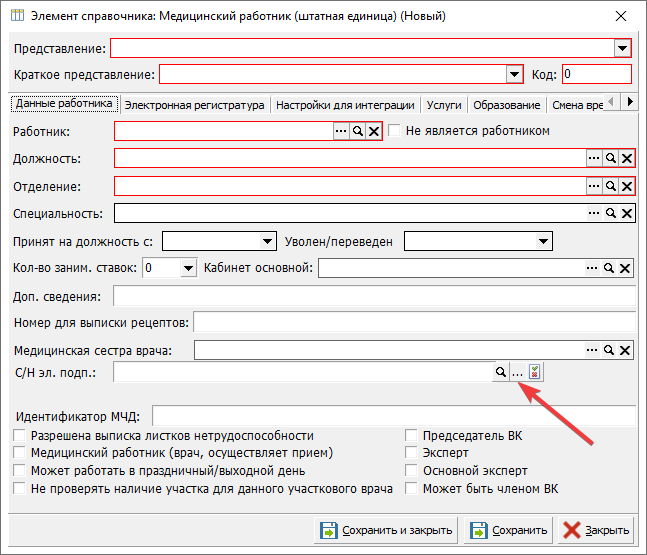Open Принят на должность с date dropdown

(267, 241)
